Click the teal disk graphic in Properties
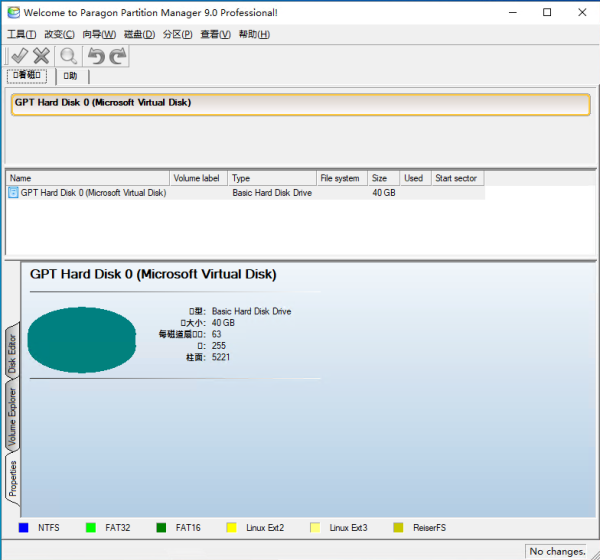This screenshot has width=600, height=560. click(82, 340)
